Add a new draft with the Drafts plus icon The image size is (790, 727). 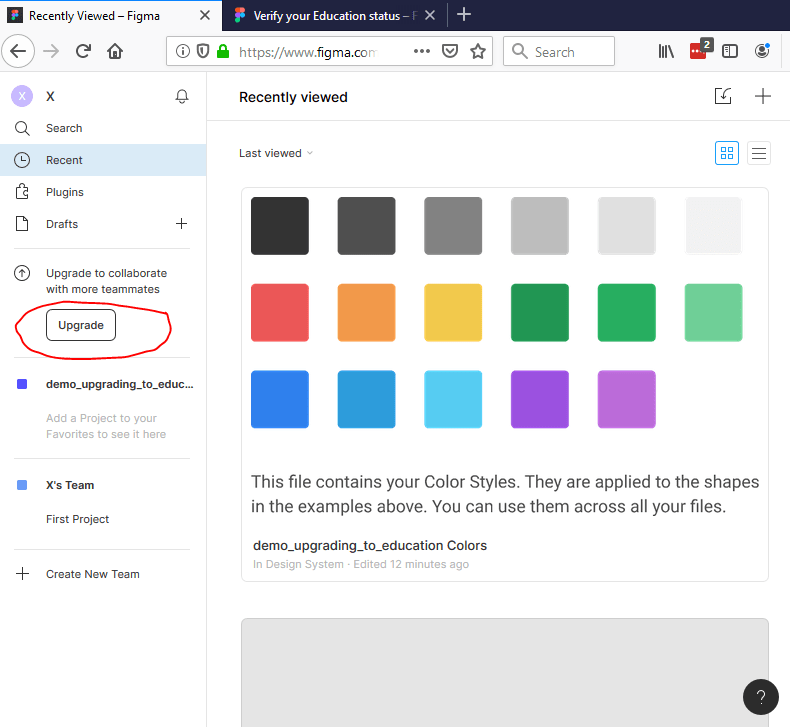coord(181,224)
